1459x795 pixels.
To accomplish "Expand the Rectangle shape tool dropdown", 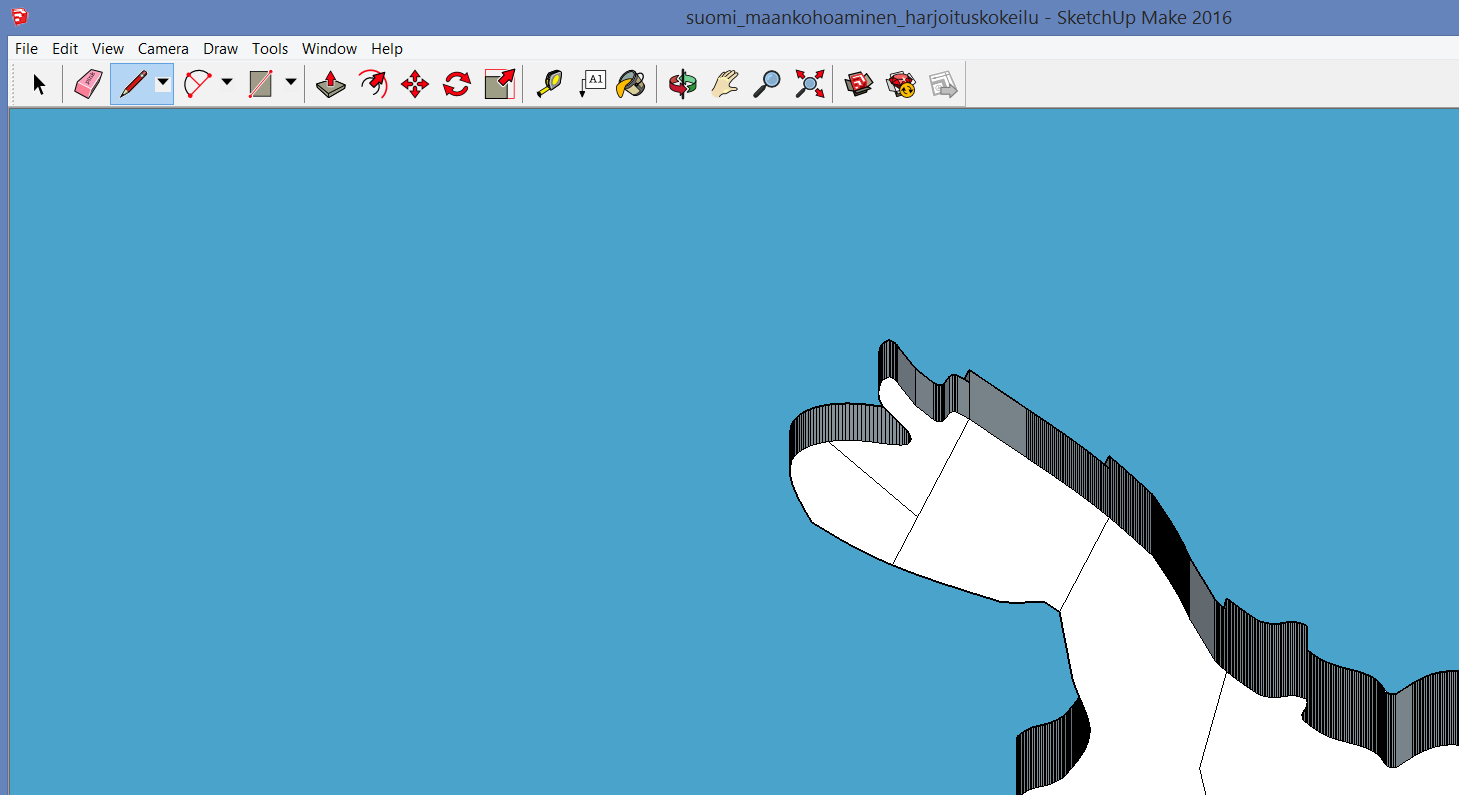I will pyautogui.click(x=291, y=83).
